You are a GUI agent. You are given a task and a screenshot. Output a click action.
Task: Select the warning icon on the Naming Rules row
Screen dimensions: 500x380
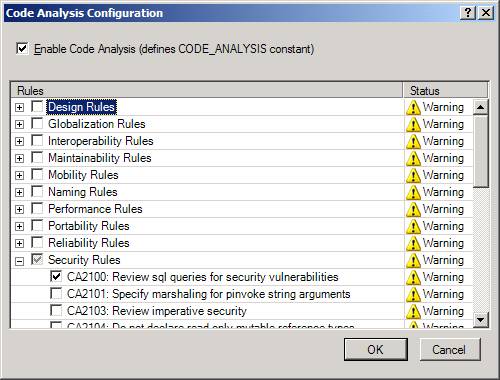[x=413, y=193]
